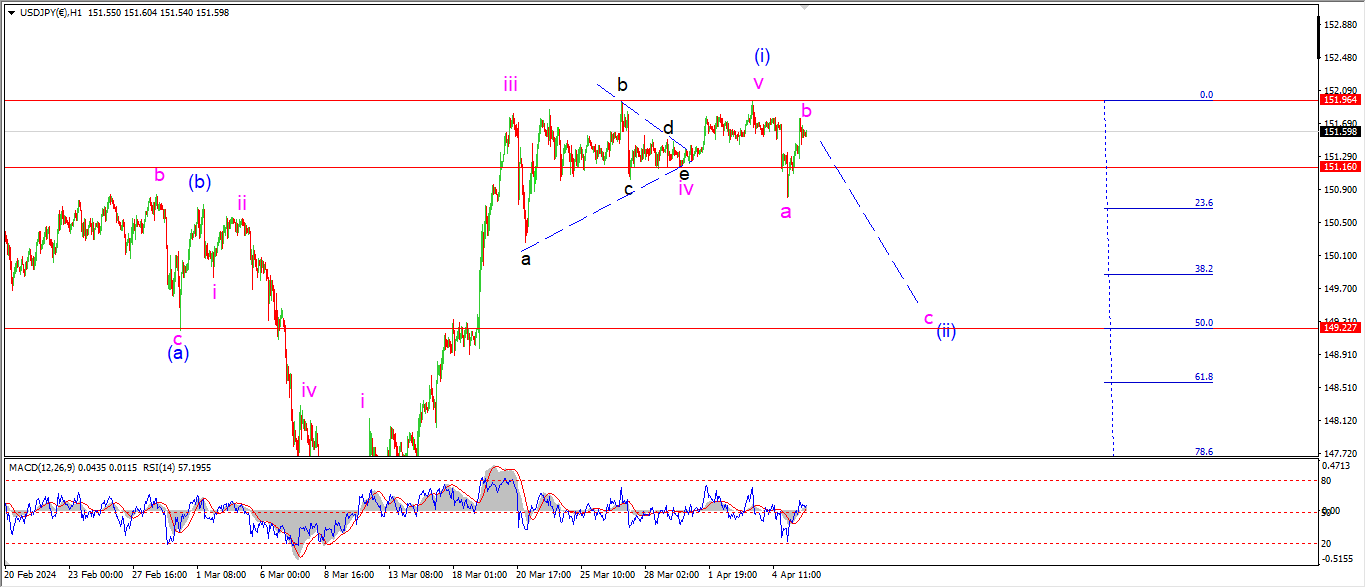Click the Fibonacci 38.2 level label
The height and width of the screenshot is (588, 1366).
click(1203, 269)
